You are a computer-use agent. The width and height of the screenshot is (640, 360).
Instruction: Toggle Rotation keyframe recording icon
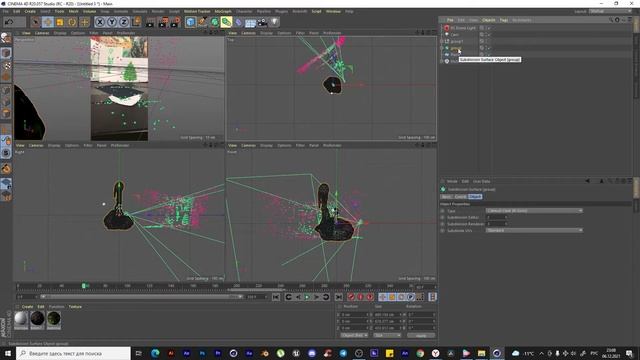(x=402, y=297)
